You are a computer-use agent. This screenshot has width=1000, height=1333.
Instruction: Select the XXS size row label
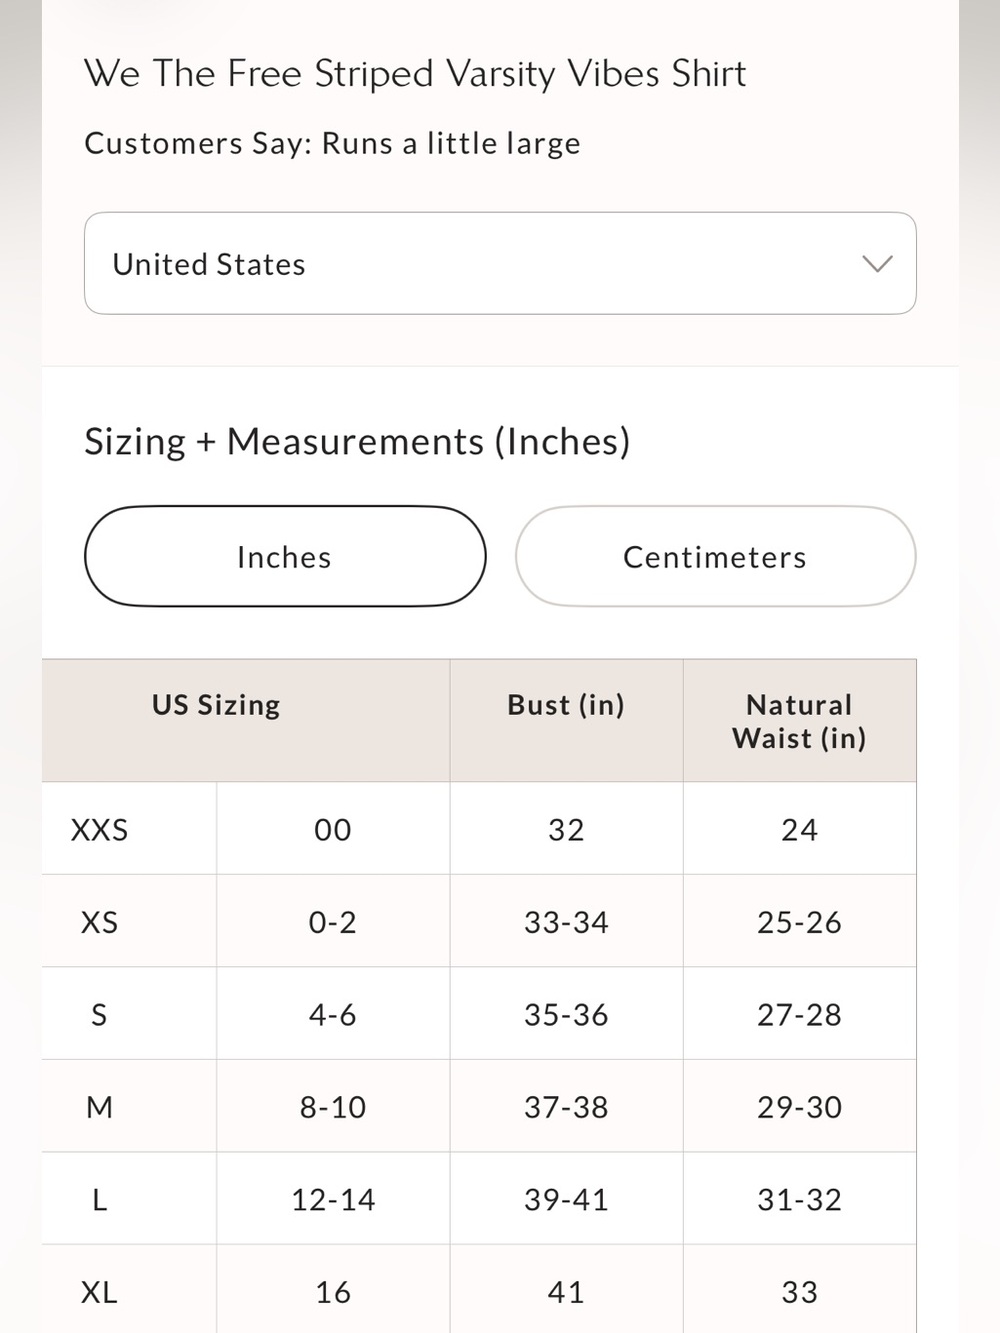[x=99, y=830]
